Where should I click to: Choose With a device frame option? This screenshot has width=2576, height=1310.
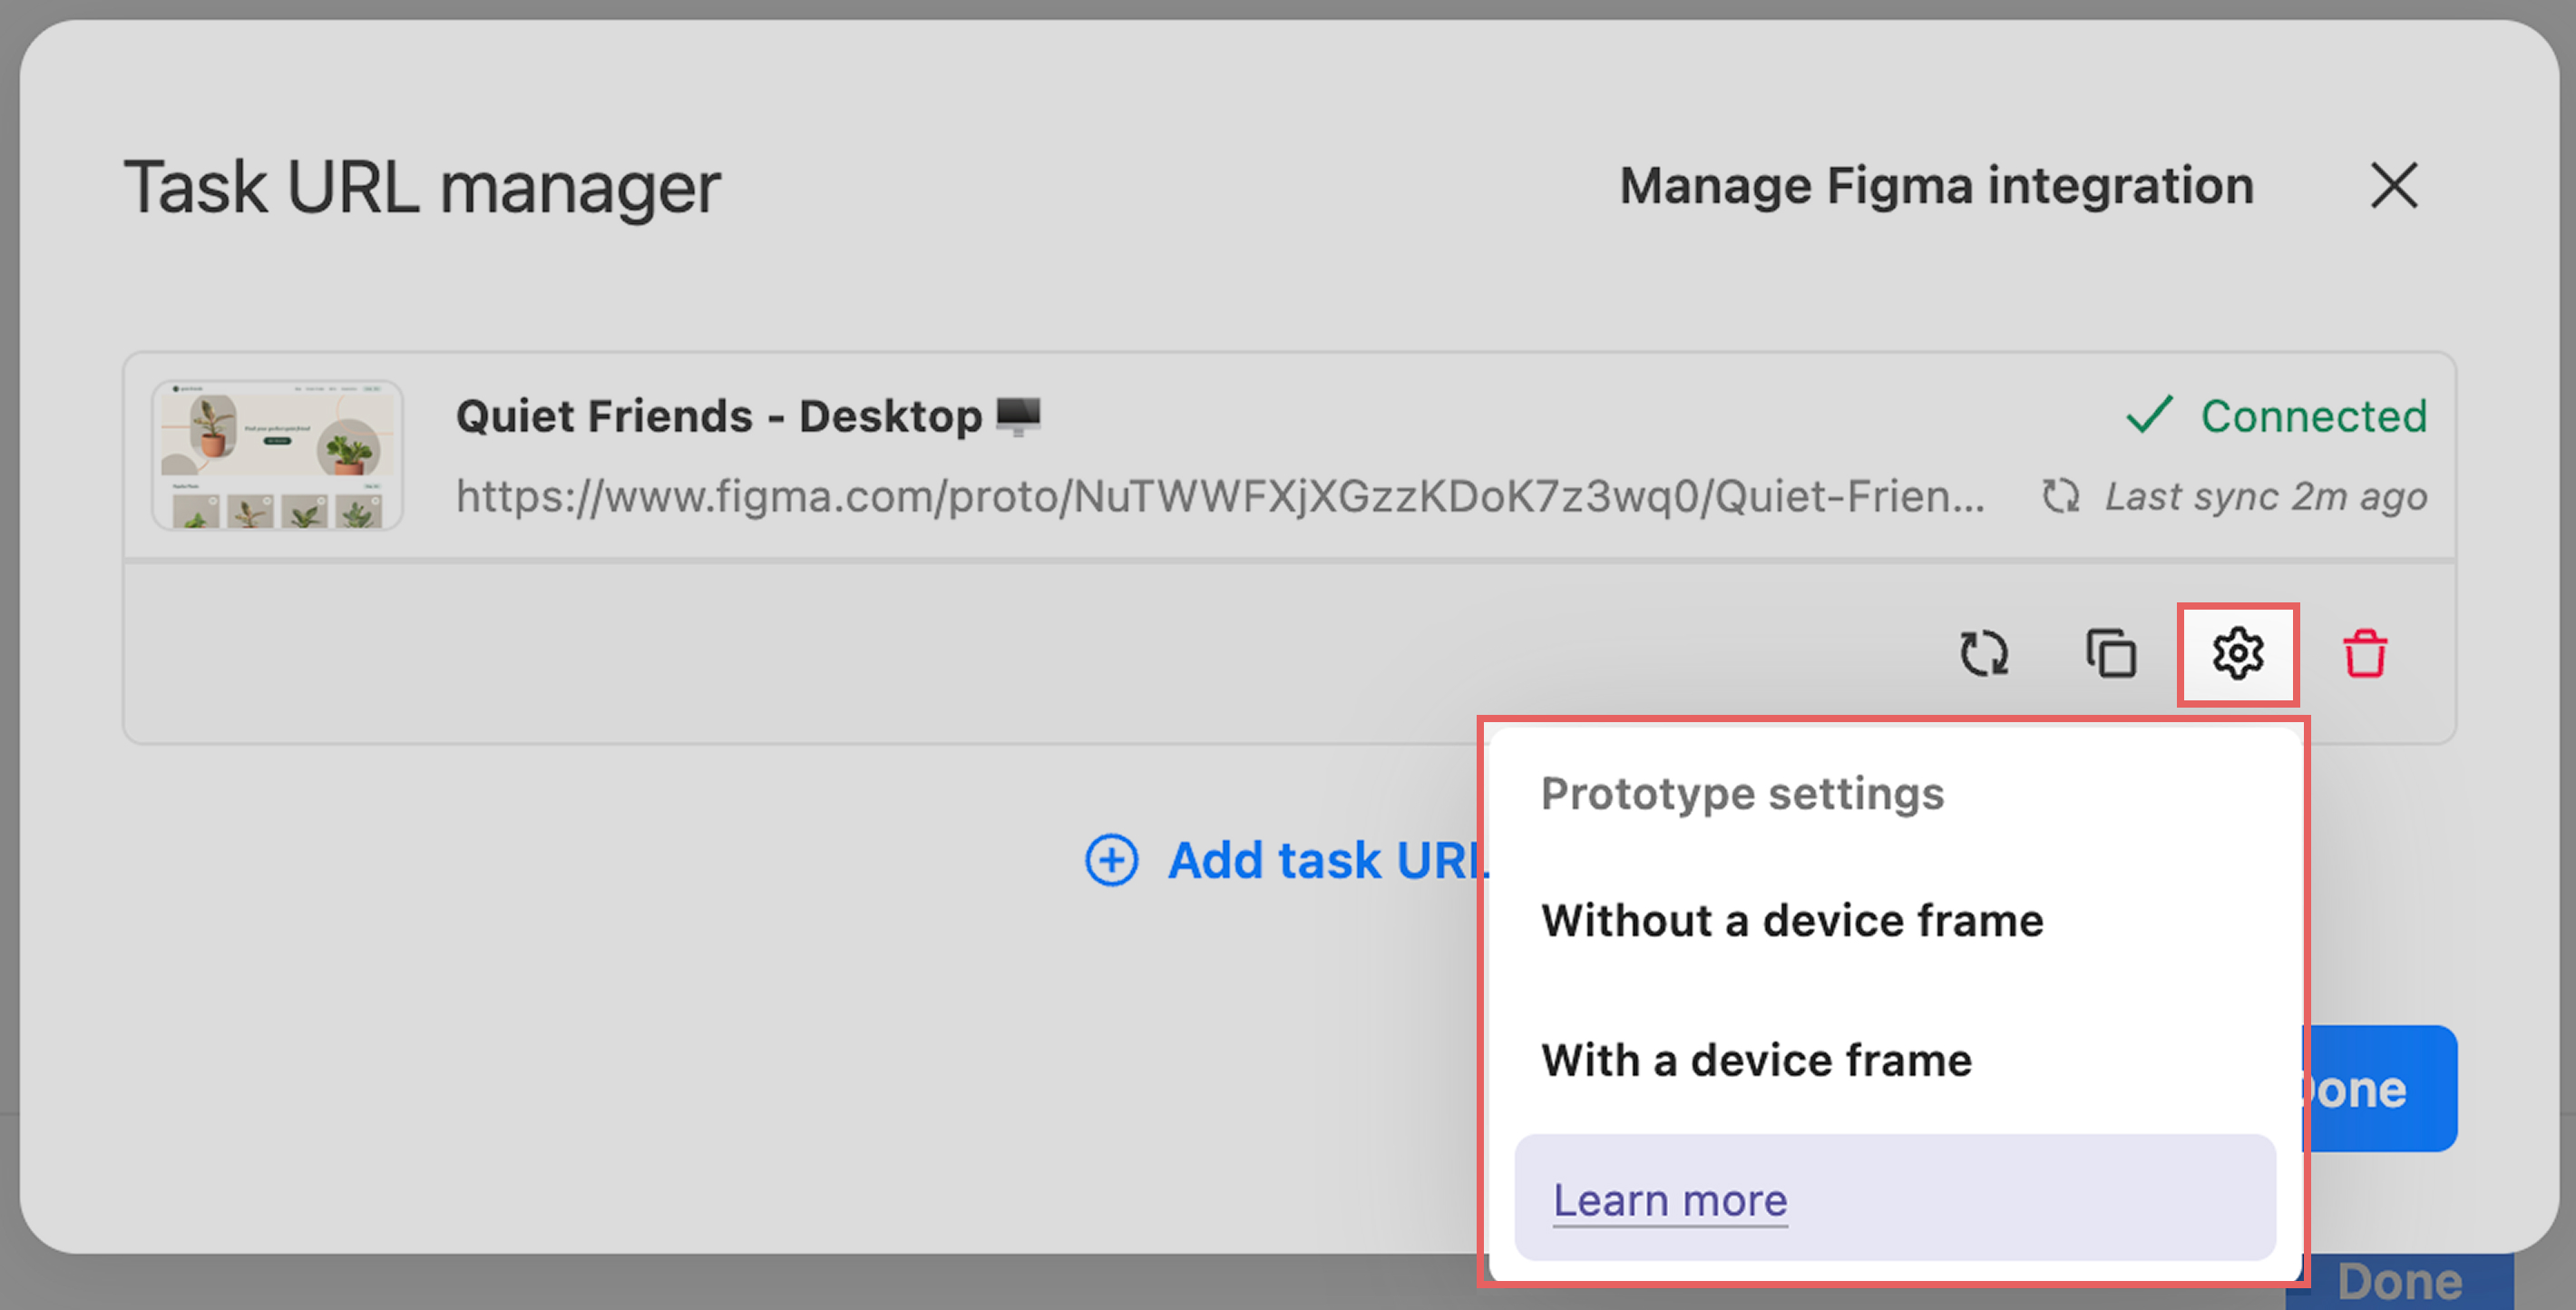coord(1756,1060)
